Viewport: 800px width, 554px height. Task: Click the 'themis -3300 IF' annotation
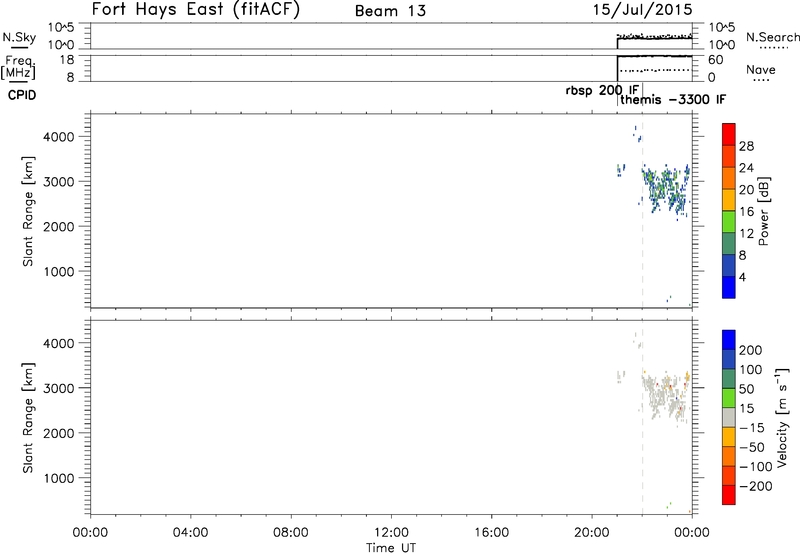(x=673, y=99)
